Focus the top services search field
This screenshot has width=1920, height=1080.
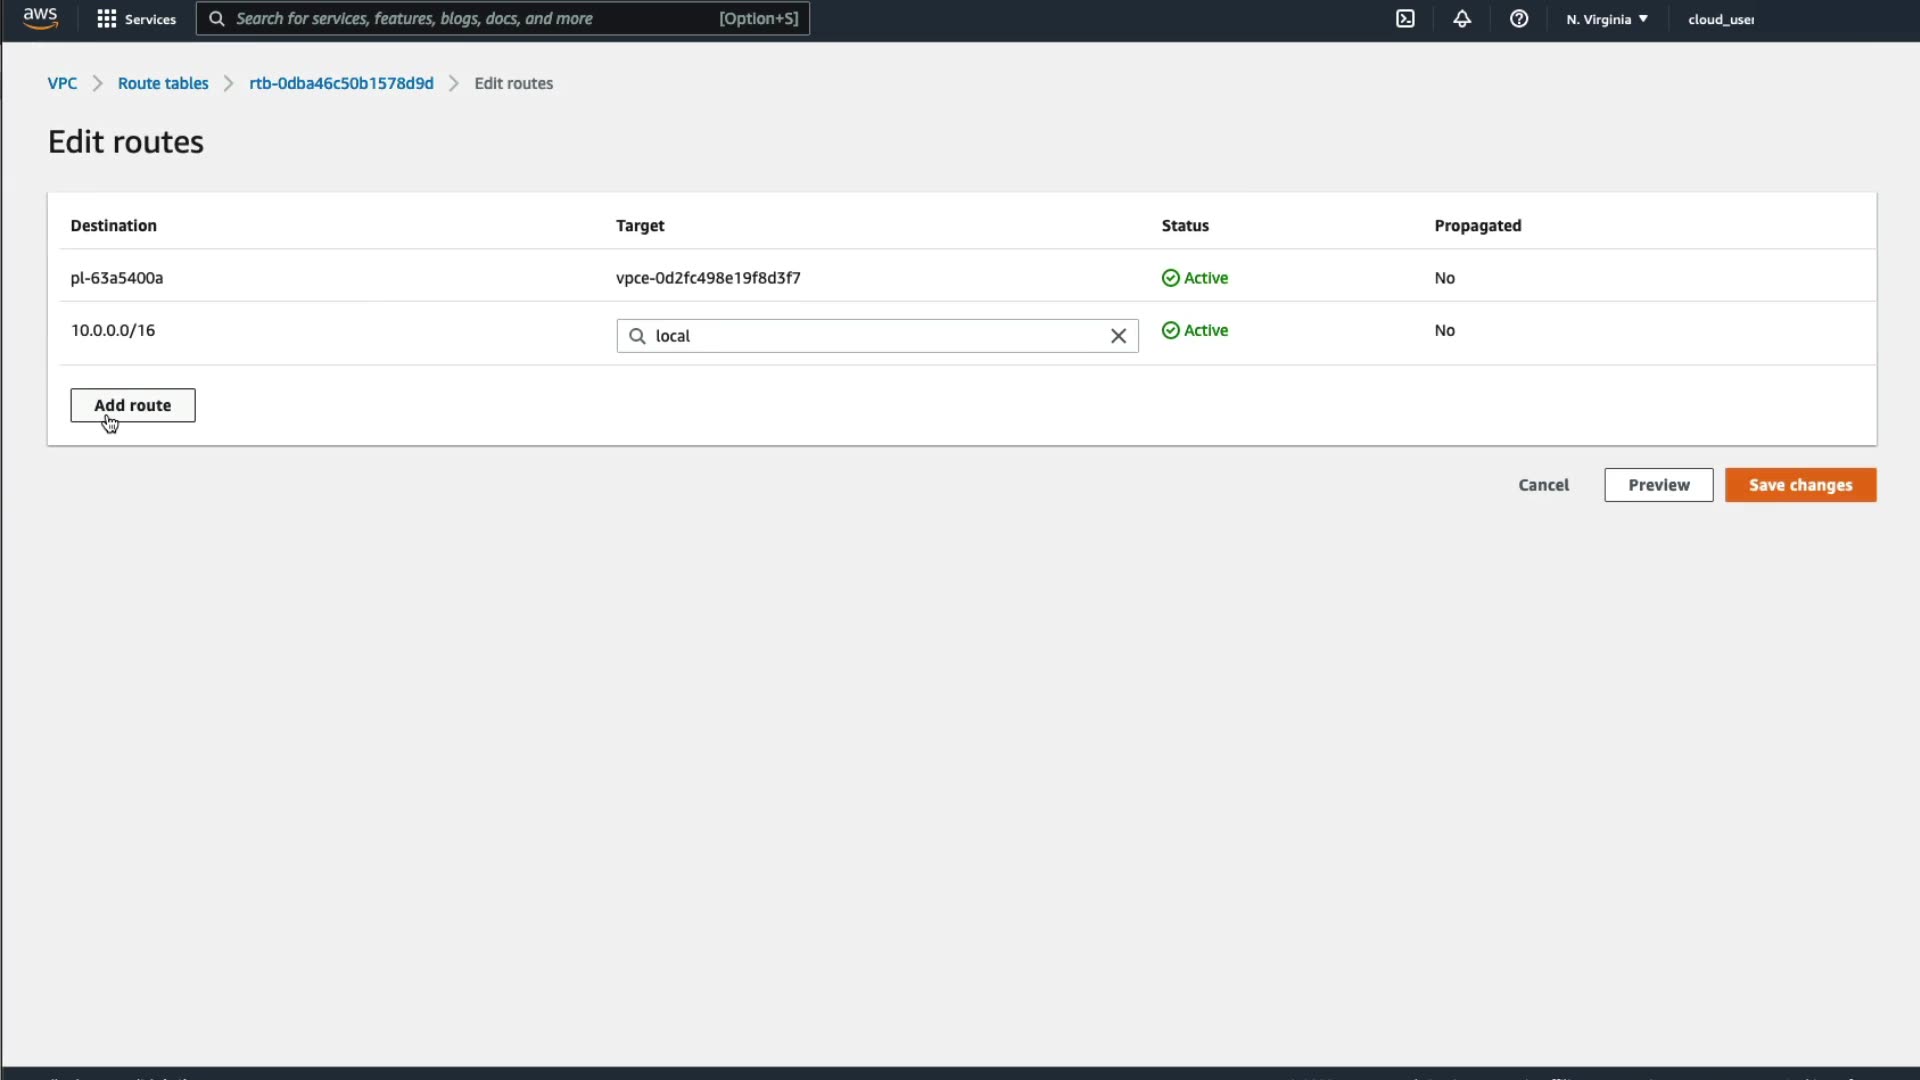coord(470,19)
